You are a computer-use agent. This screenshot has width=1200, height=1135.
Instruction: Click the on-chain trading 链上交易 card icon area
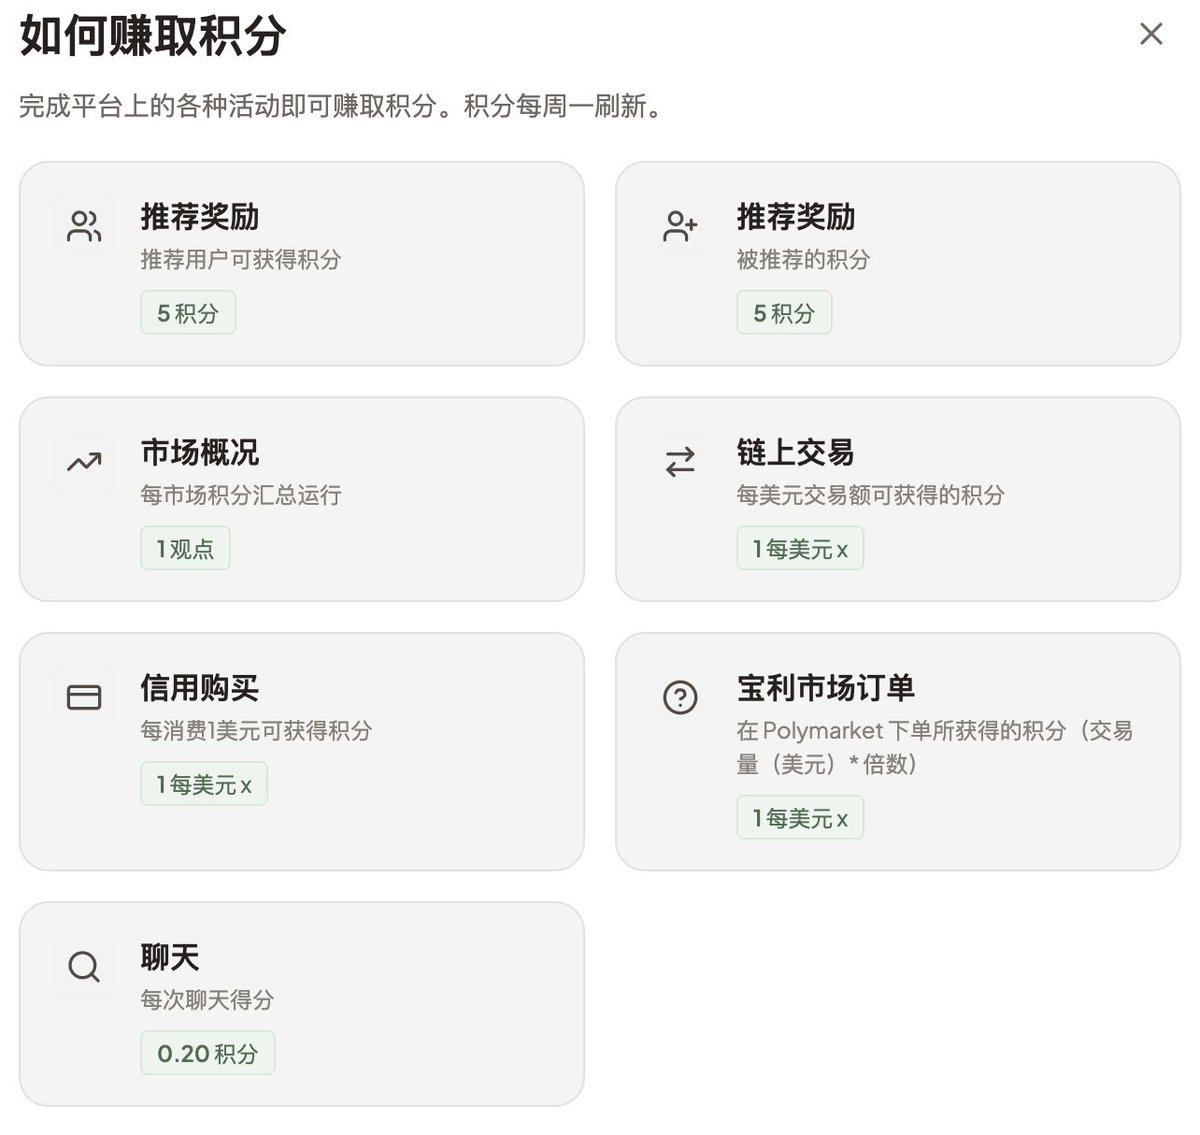(x=680, y=462)
